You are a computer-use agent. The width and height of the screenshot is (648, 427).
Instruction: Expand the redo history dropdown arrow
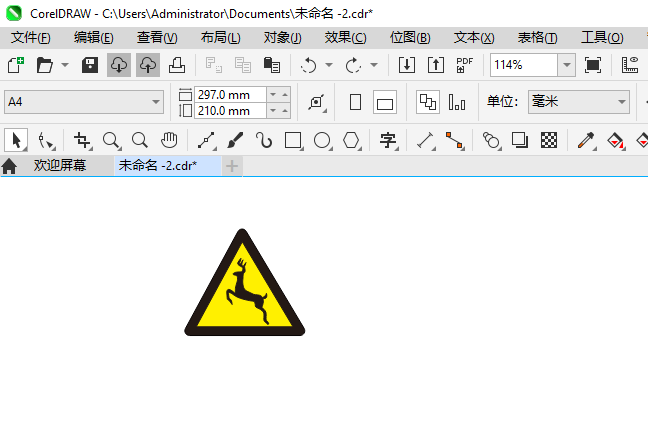coord(374,65)
